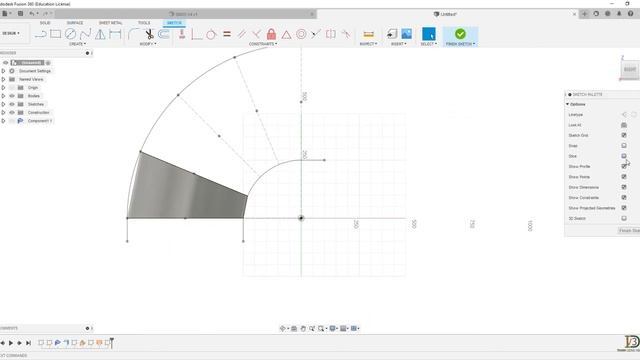Click Finish Sketch button in Sketch Palette
The image size is (640, 360).
point(629,231)
